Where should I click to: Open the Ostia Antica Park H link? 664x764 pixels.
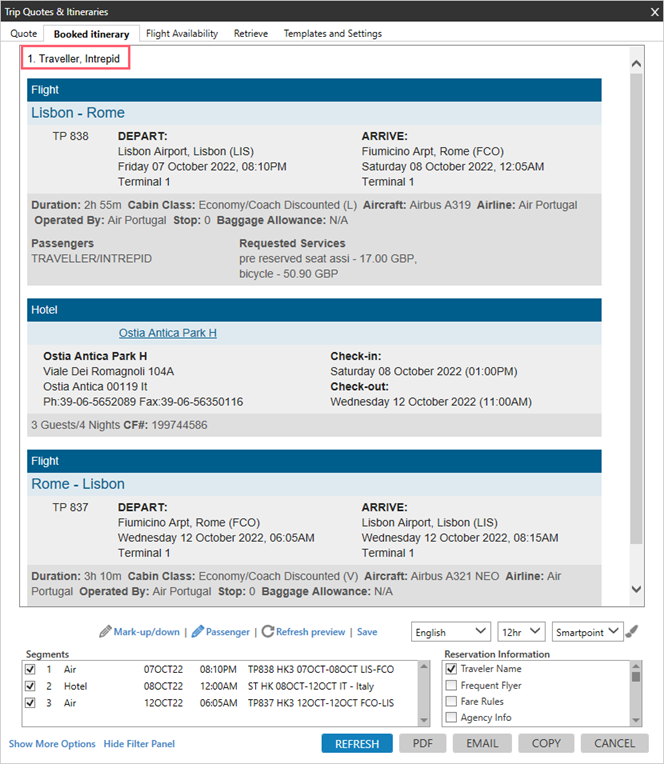click(x=167, y=333)
